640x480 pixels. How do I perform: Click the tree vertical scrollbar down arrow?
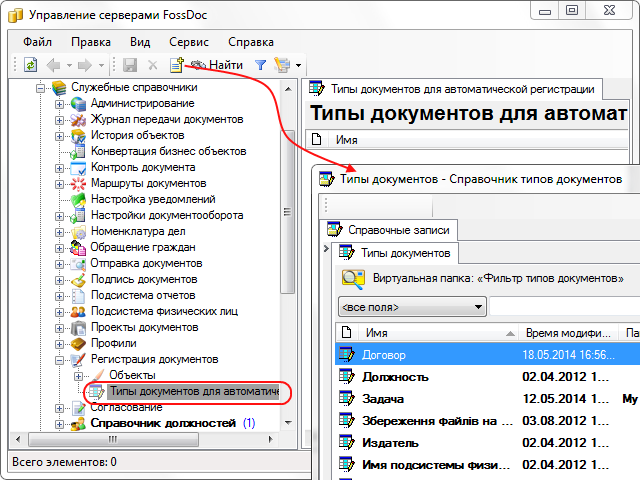point(288,423)
